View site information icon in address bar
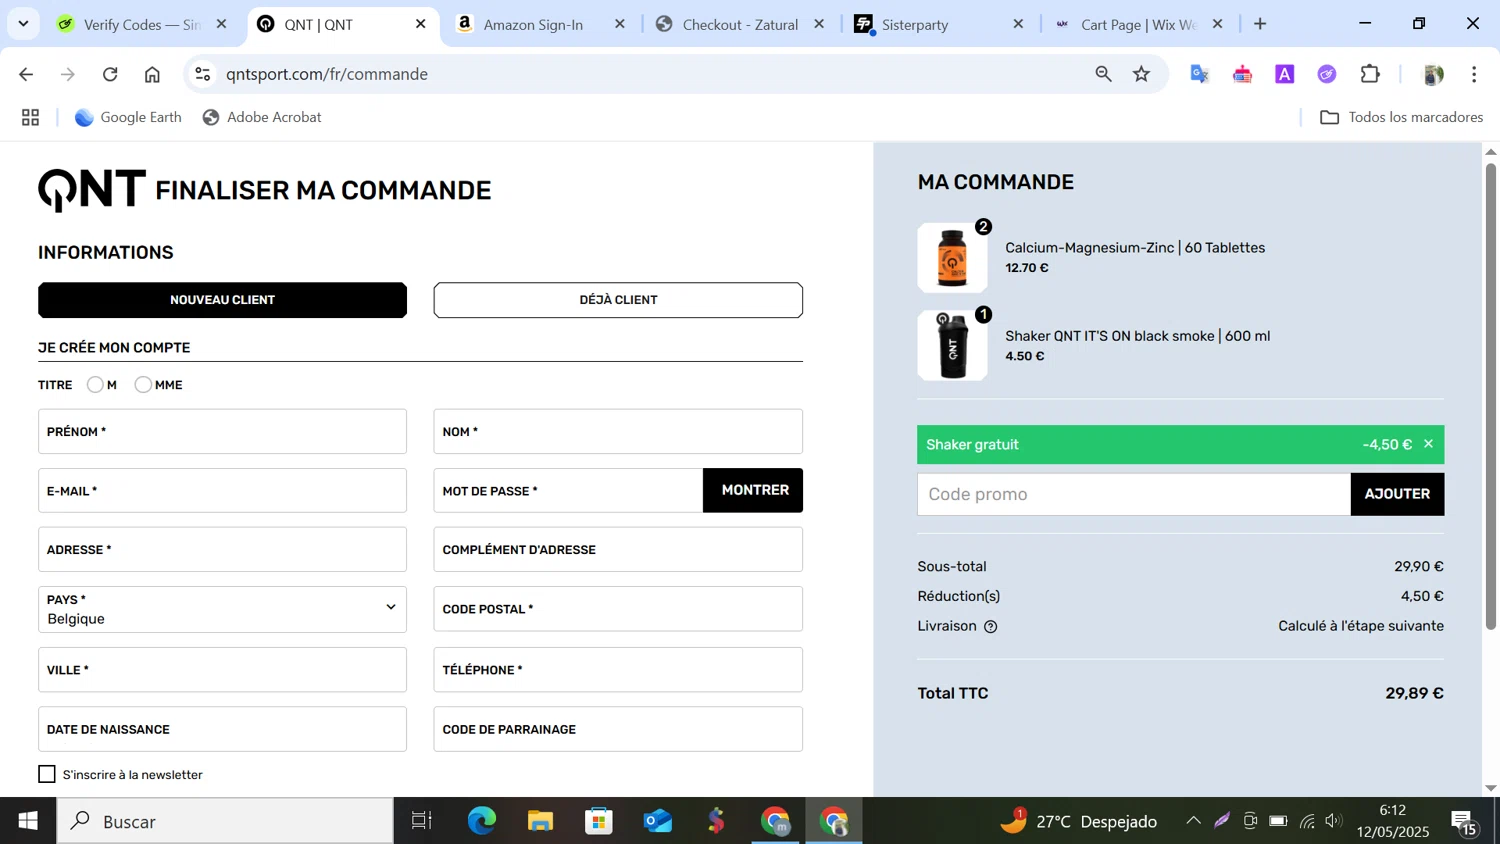 tap(203, 74)
